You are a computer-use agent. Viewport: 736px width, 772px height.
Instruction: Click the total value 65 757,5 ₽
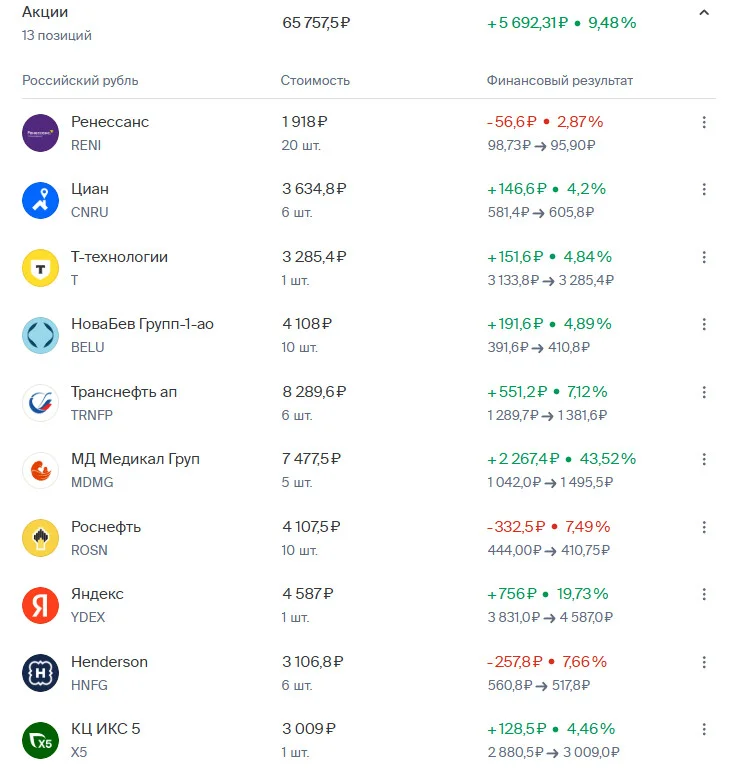pyautogui.click(x=316, y=23)
